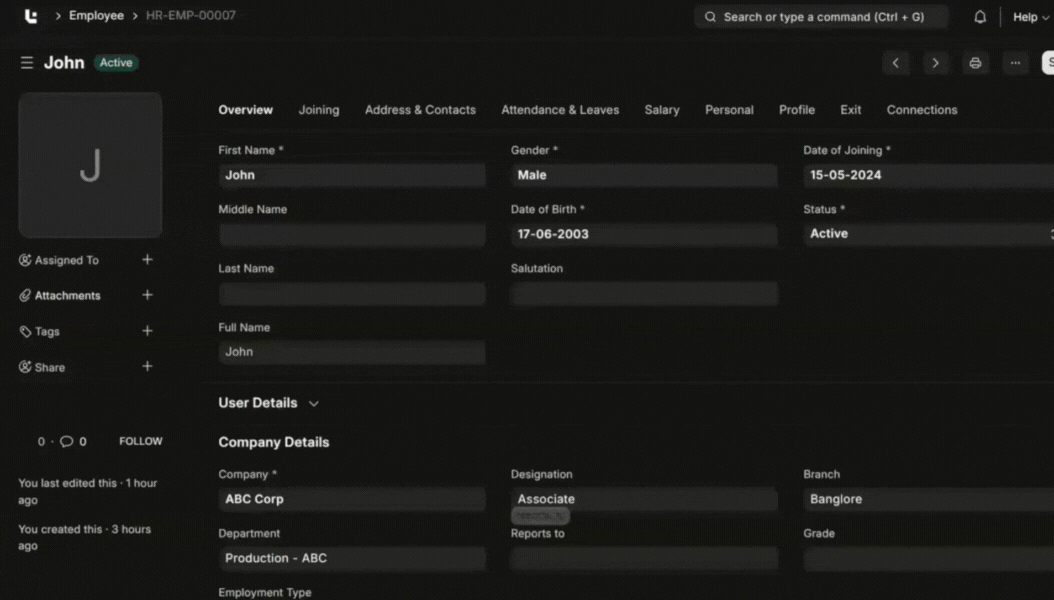Click the Full Name read-only field
The height and width of the screenshot is (600, 1054).
click(352, 352)
